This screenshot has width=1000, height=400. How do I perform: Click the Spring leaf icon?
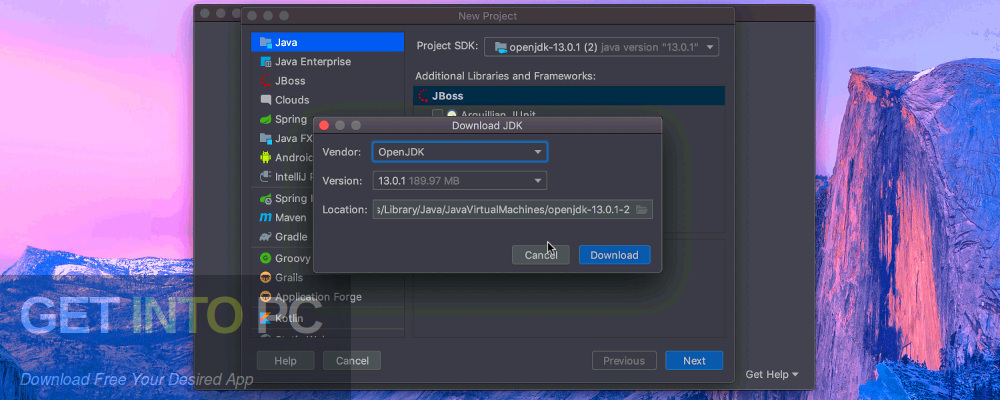pos(265,119)
